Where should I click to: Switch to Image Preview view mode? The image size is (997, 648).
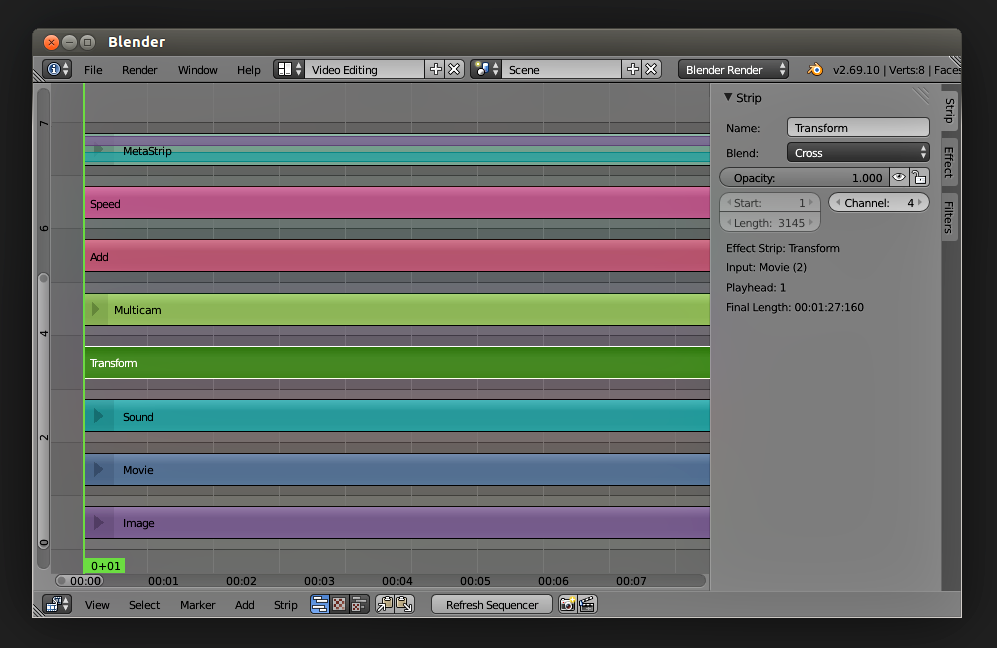click(x=340, y=604)
